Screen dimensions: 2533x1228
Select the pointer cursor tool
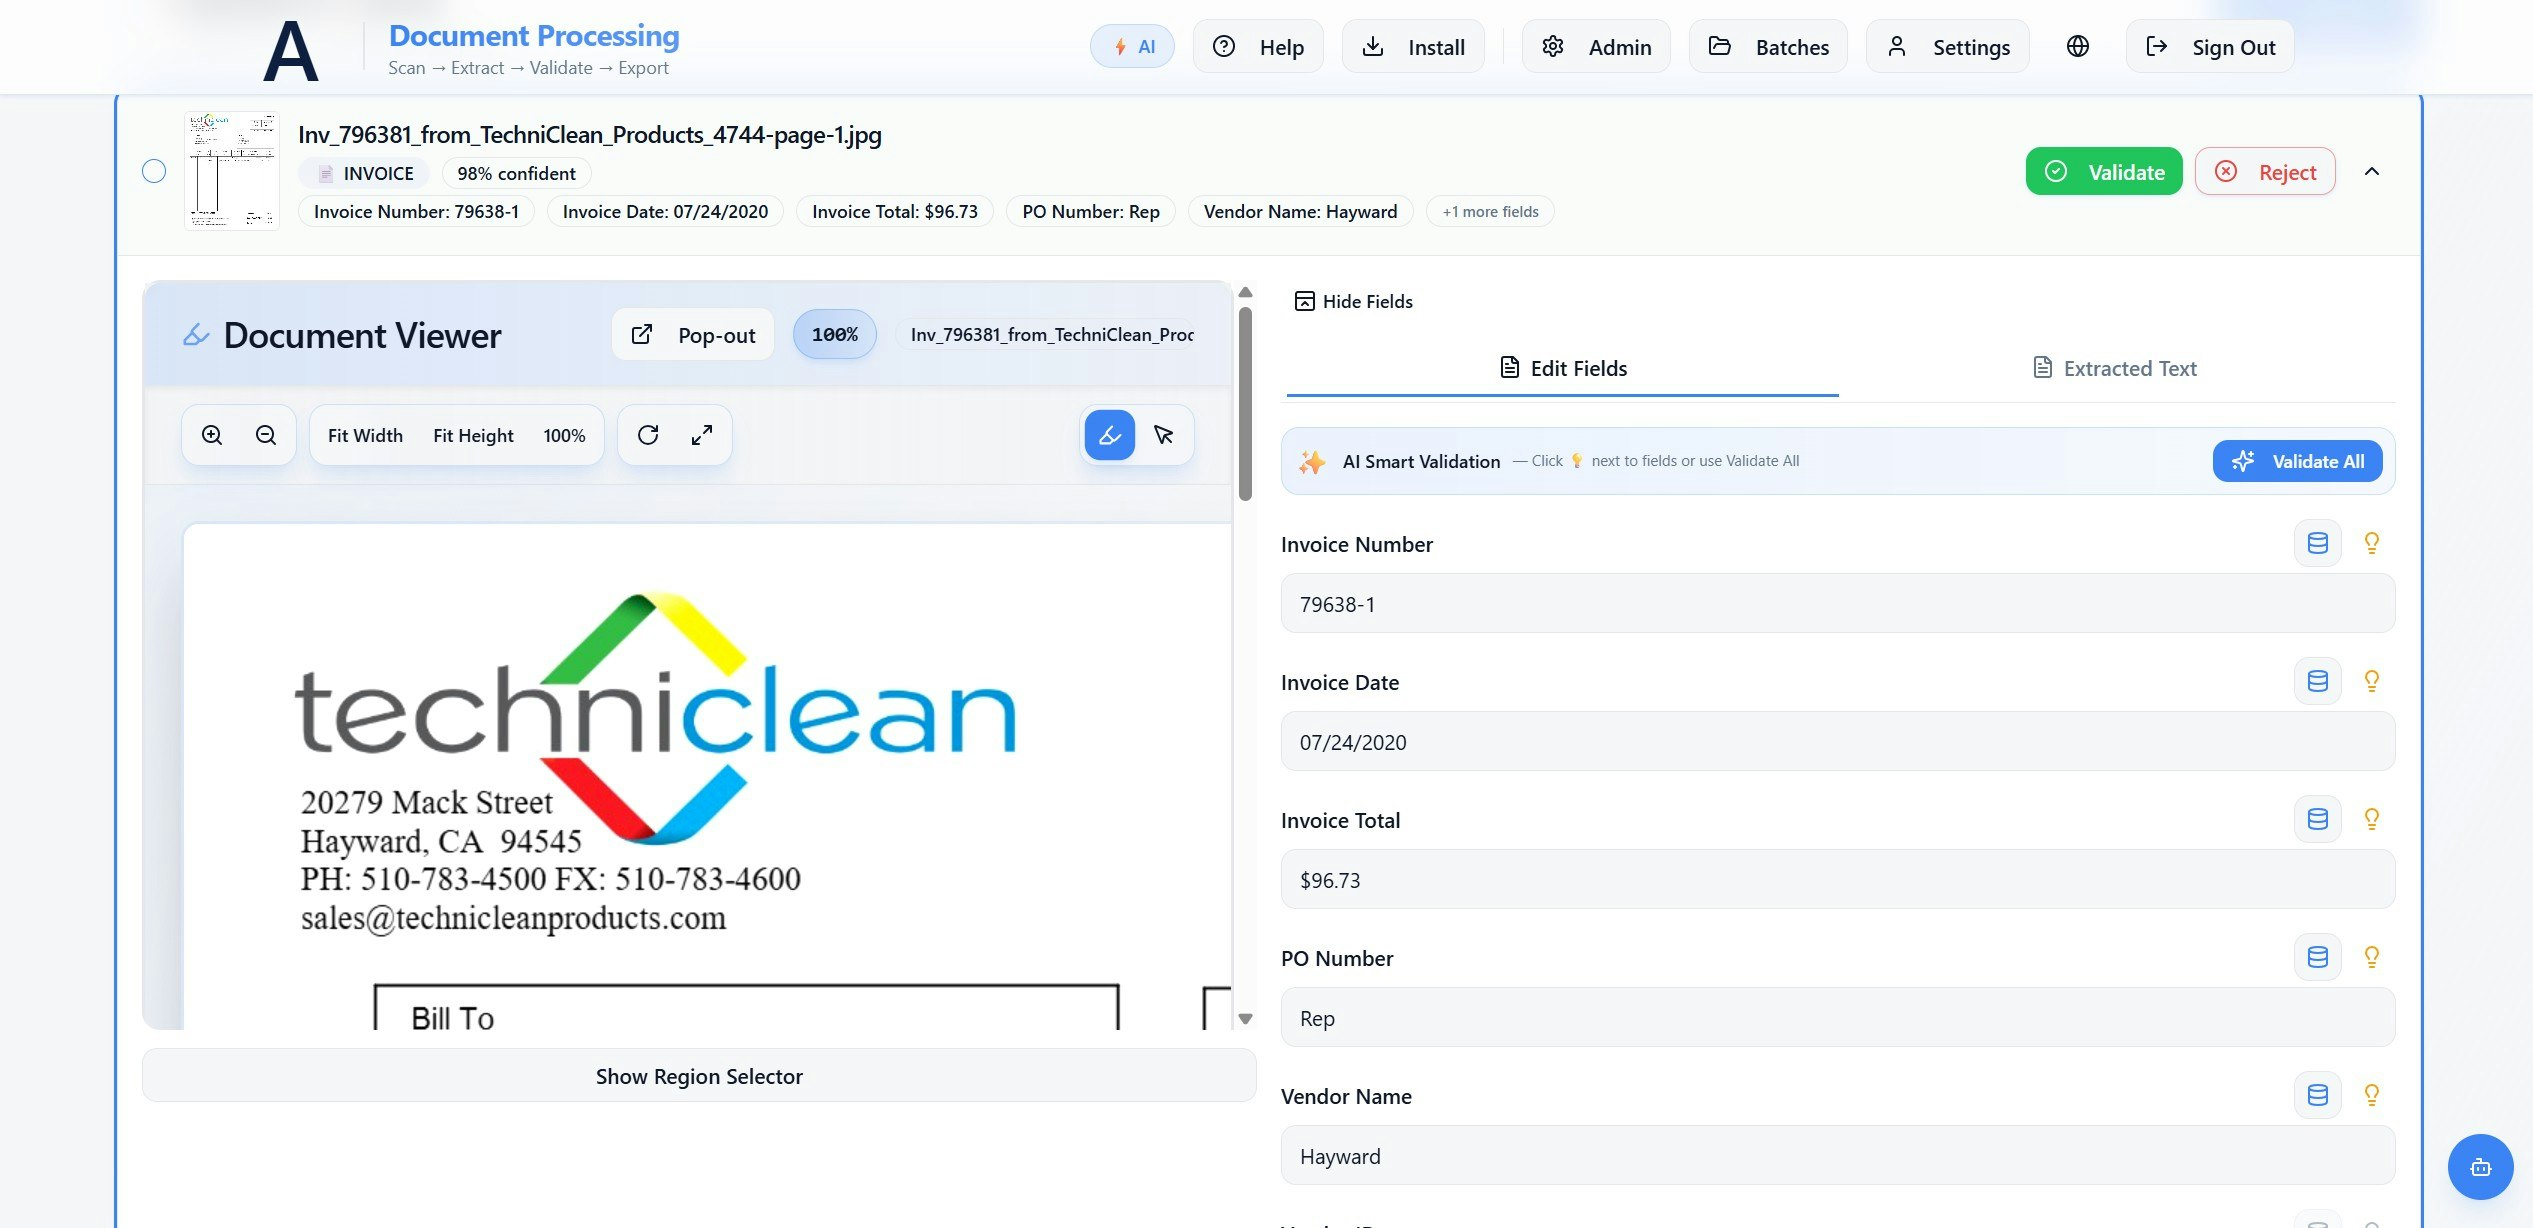(x=1163, y=435)
